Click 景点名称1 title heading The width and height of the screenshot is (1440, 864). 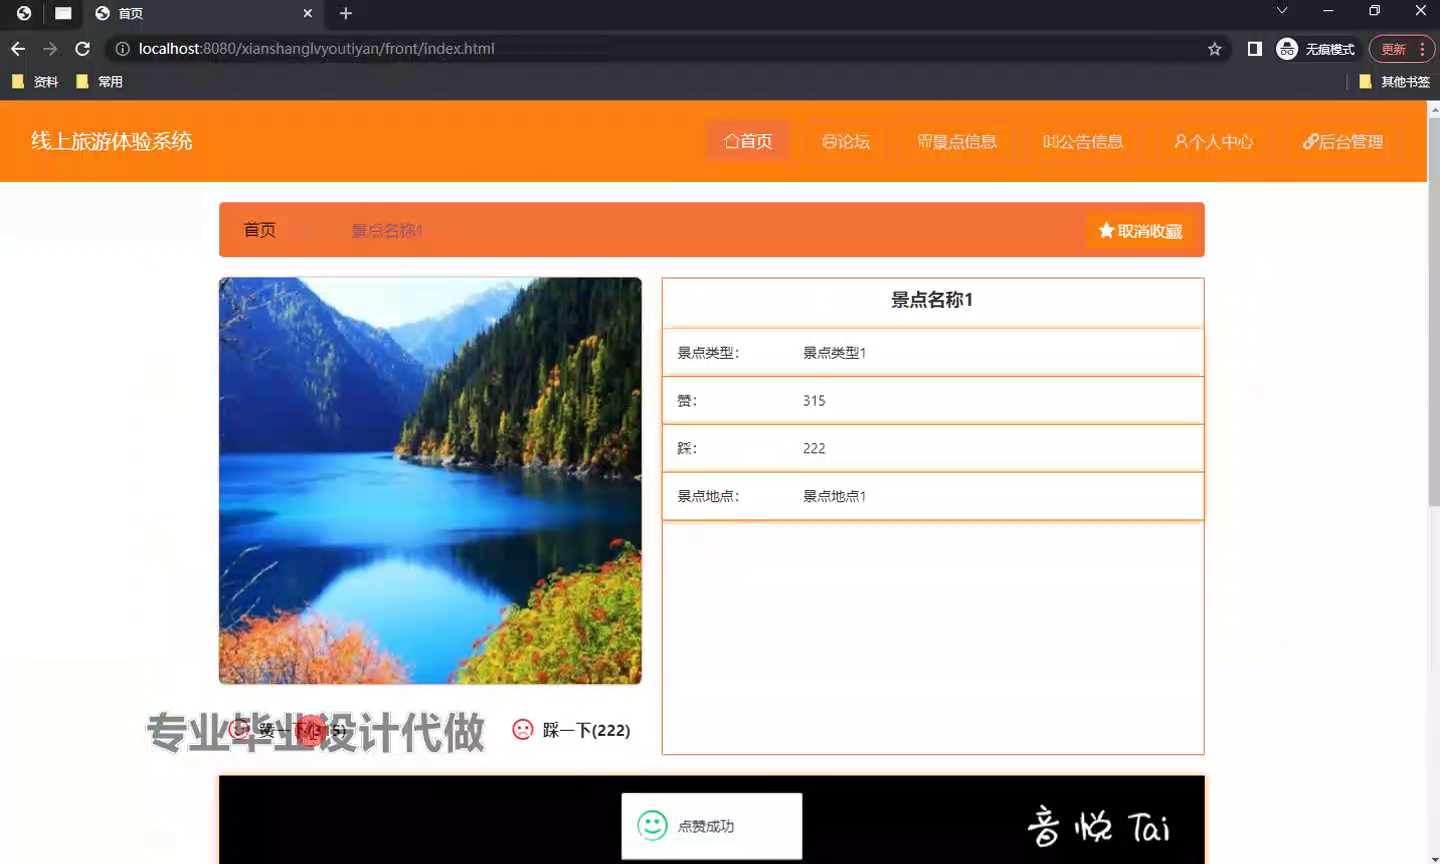coord(932,300)
